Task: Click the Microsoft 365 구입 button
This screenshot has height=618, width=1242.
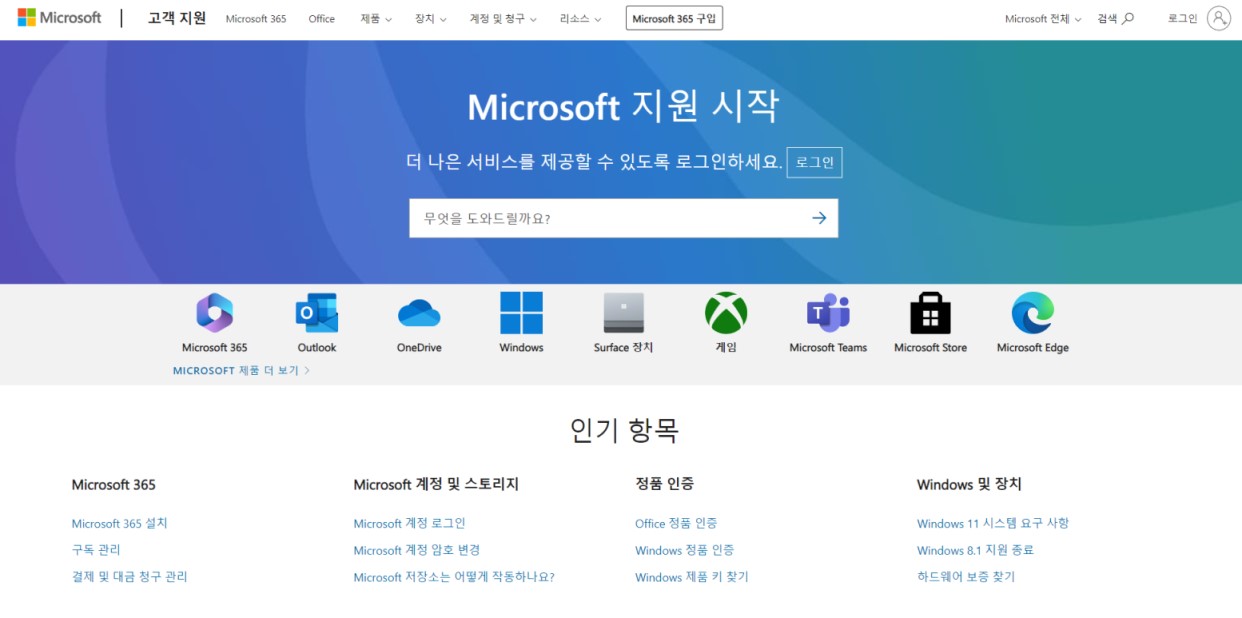Action: click(x=674, y=19)
